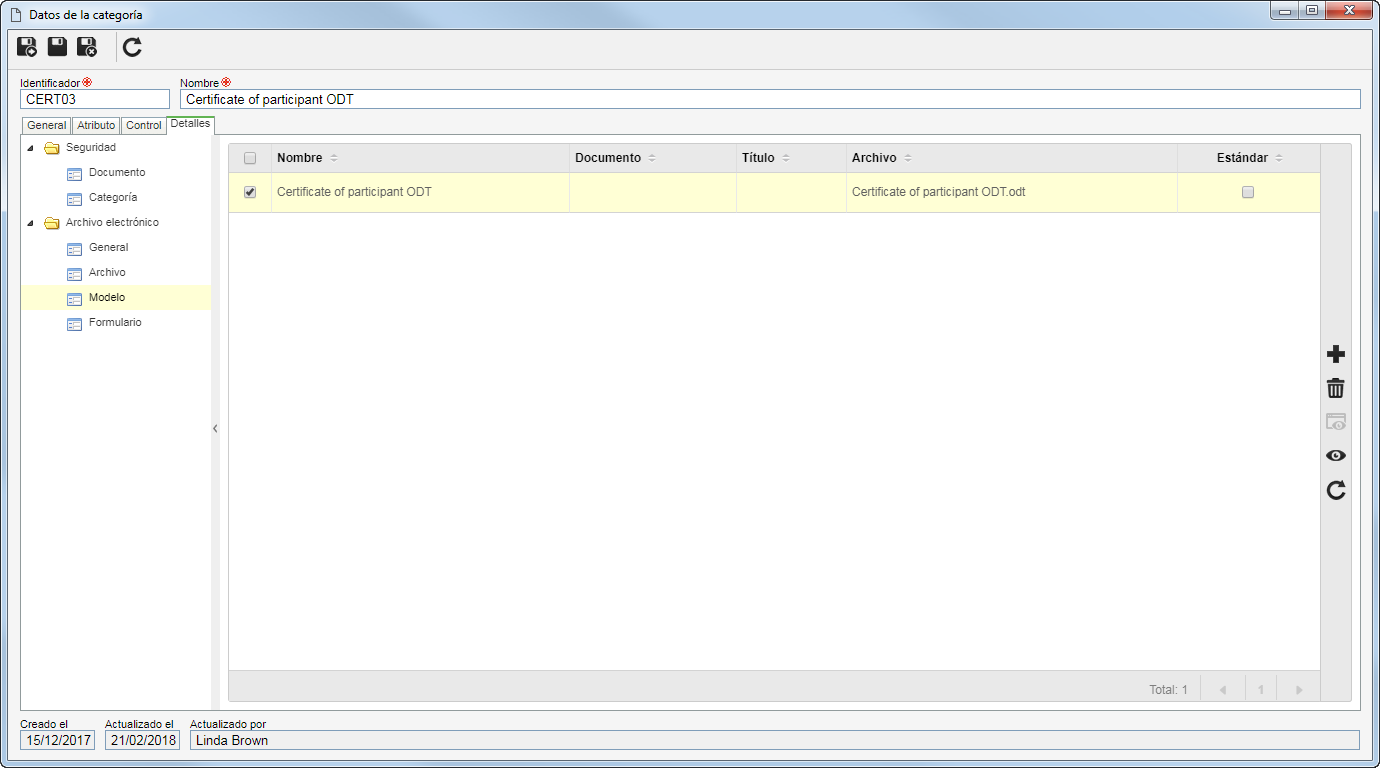Collapse the Seguridad tree node arrow

point(30,148)
